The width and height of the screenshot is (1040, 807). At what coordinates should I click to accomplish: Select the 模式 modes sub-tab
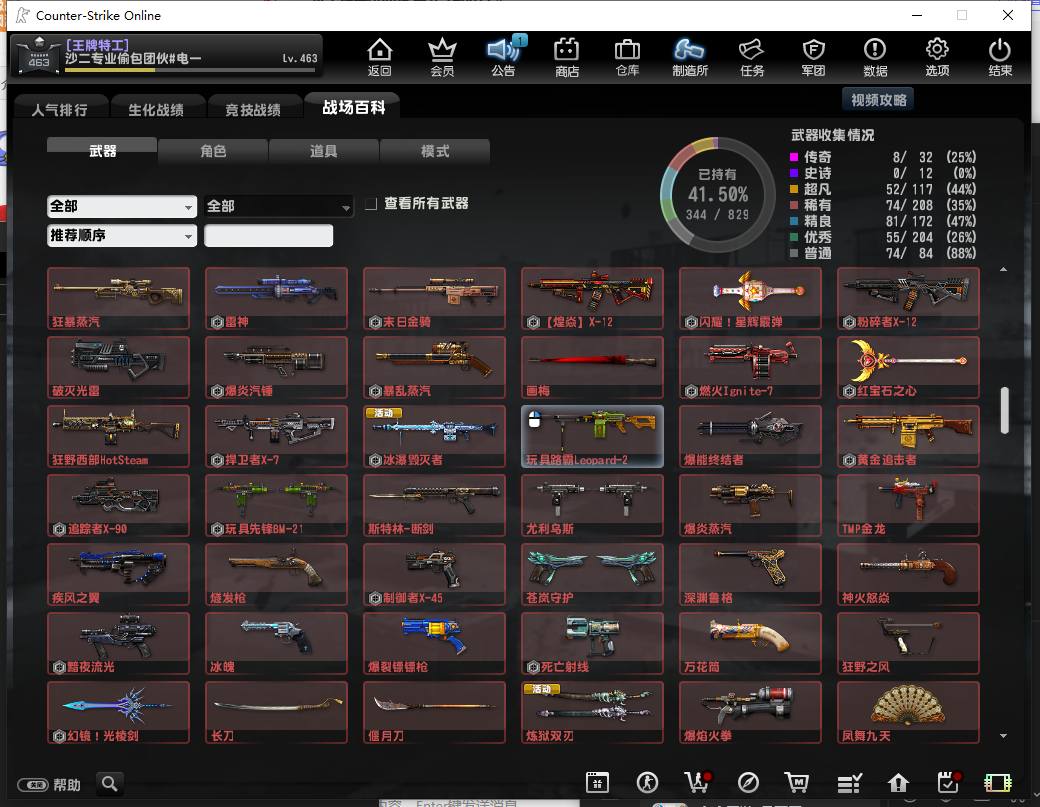435,151
